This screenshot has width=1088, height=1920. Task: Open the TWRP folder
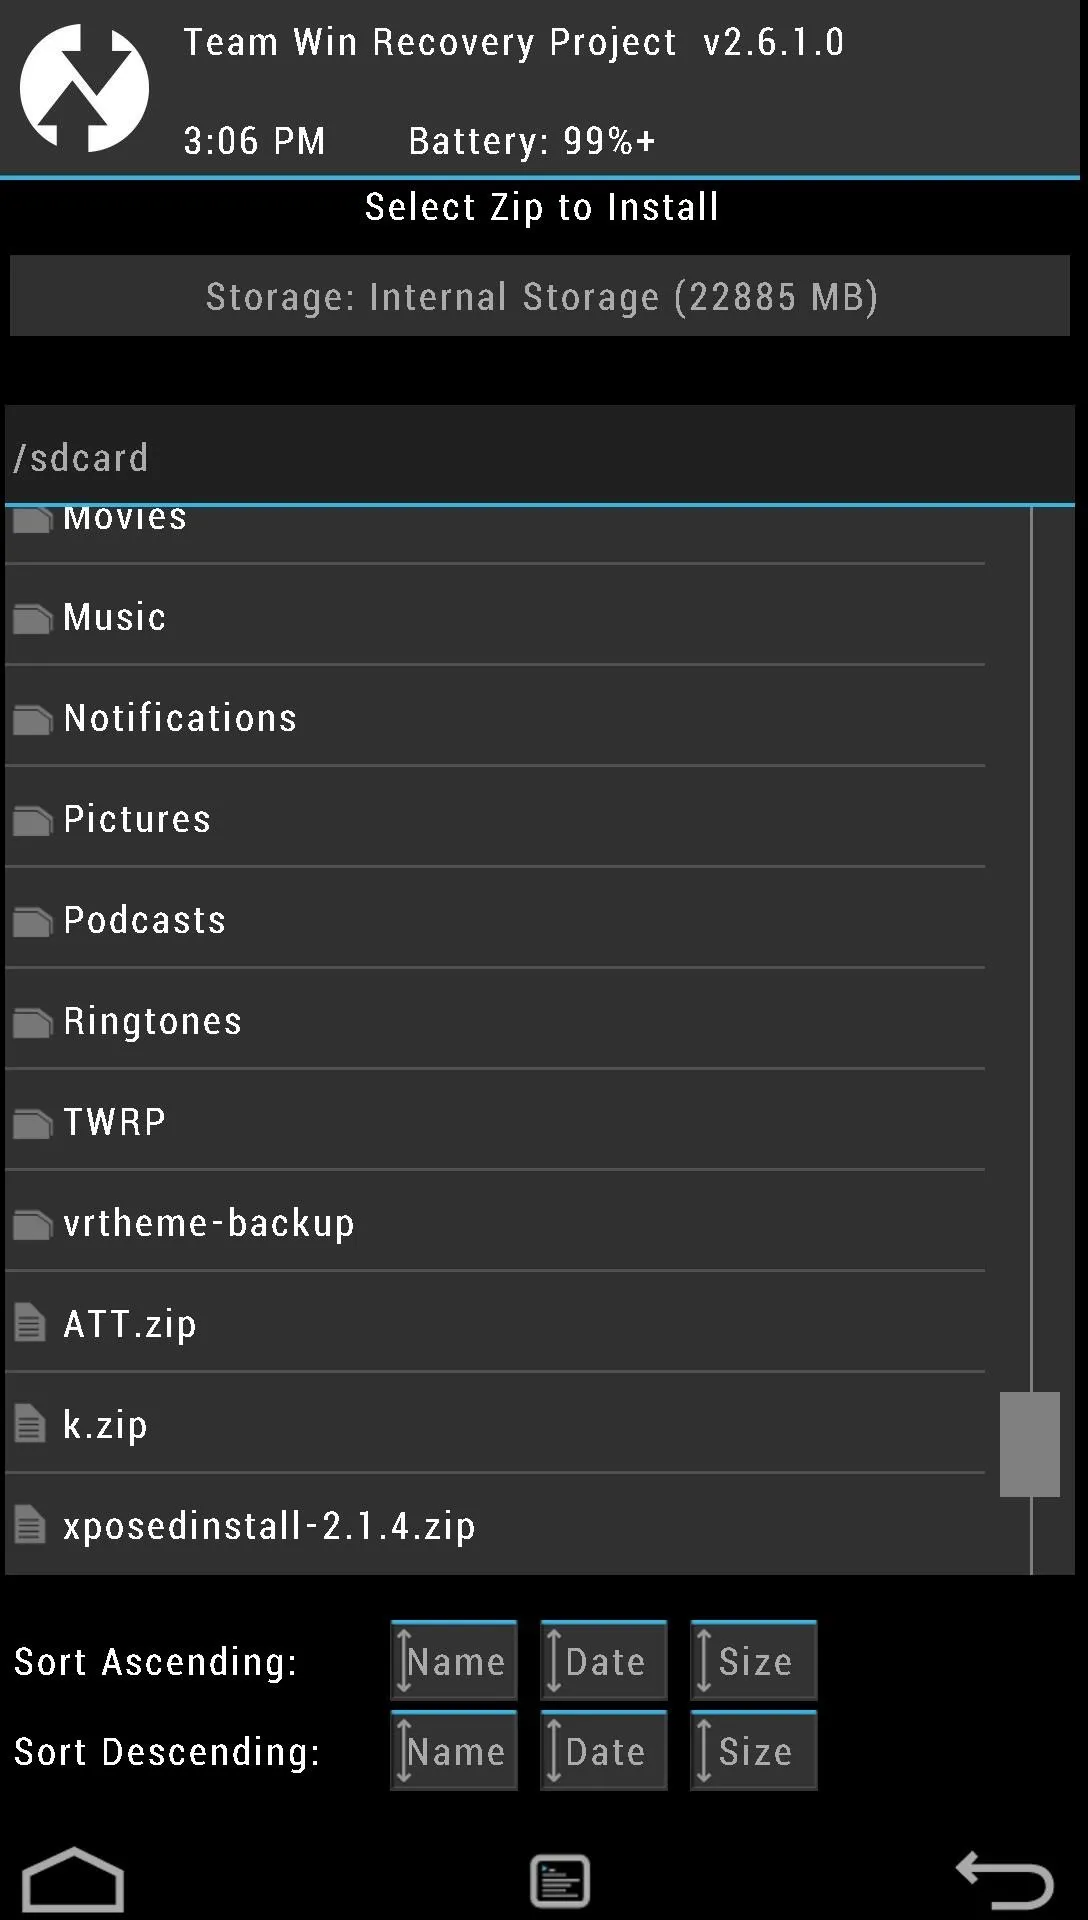coord(495,1121)
